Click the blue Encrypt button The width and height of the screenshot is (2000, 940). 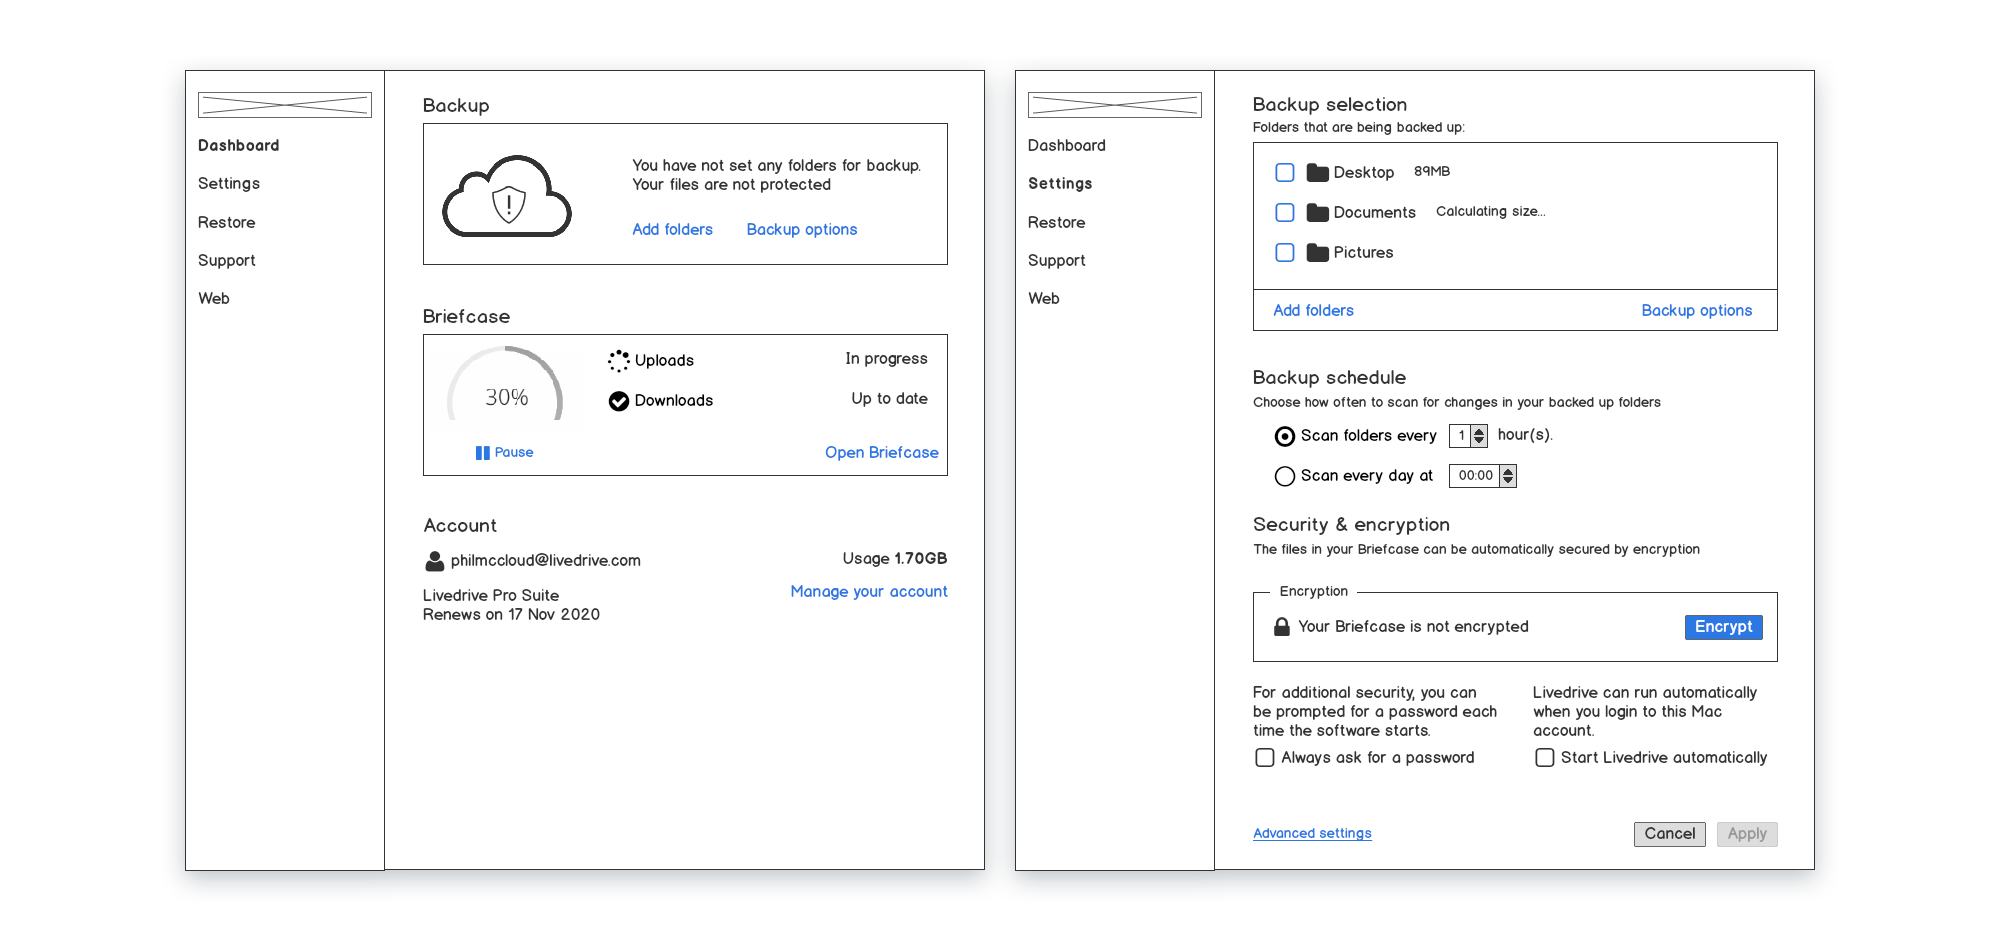pos(1724,627)
